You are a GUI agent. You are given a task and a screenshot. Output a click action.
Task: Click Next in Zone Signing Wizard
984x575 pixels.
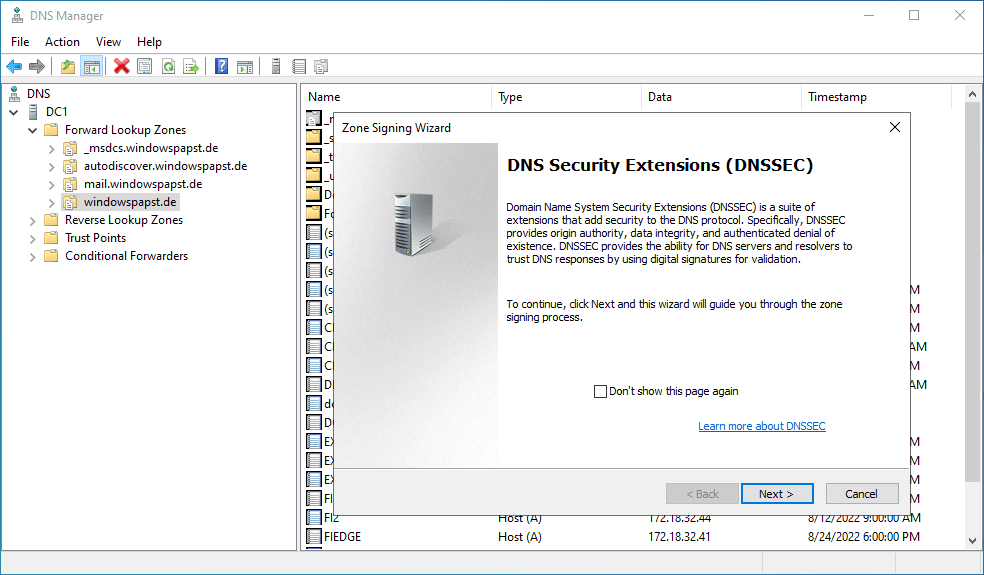[776, 494]
